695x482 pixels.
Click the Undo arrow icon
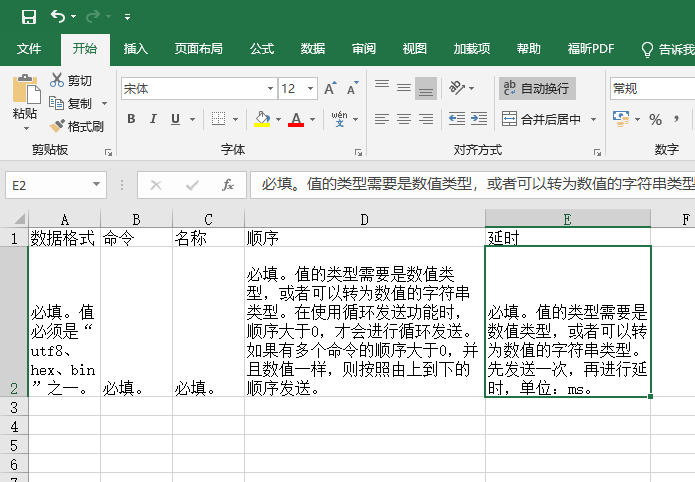tap(58, 17)
